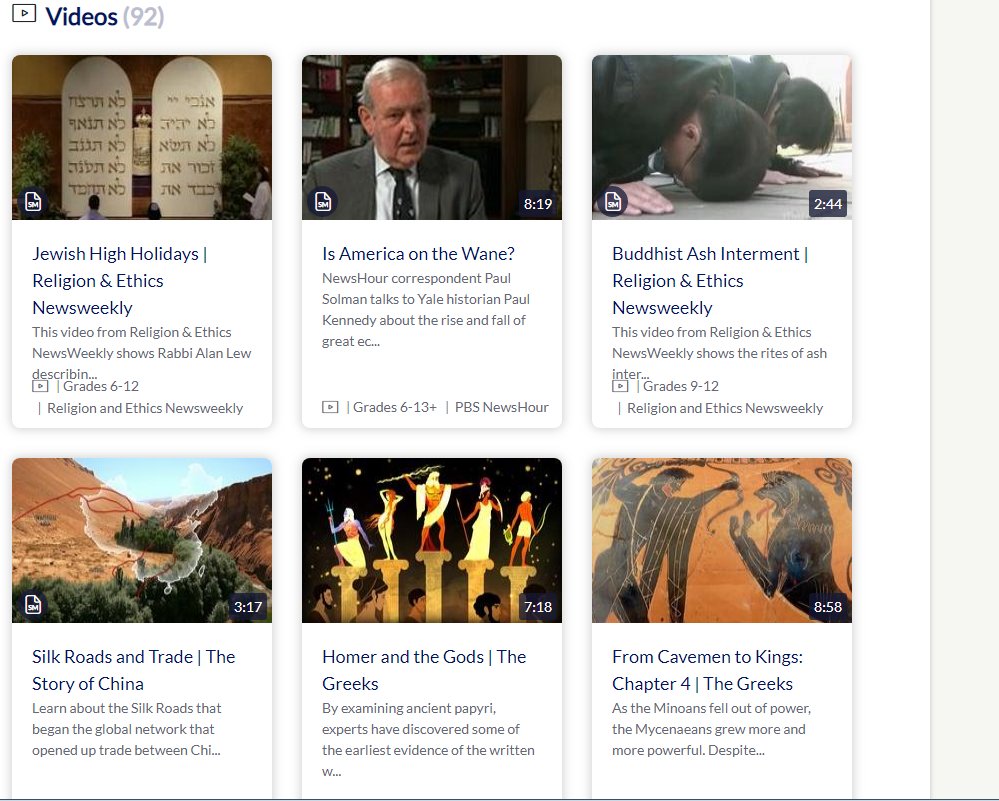Screen dimensions: 999x801
Task: Click description 'As the Minoans fell out of power'
Action: (711, 729)
